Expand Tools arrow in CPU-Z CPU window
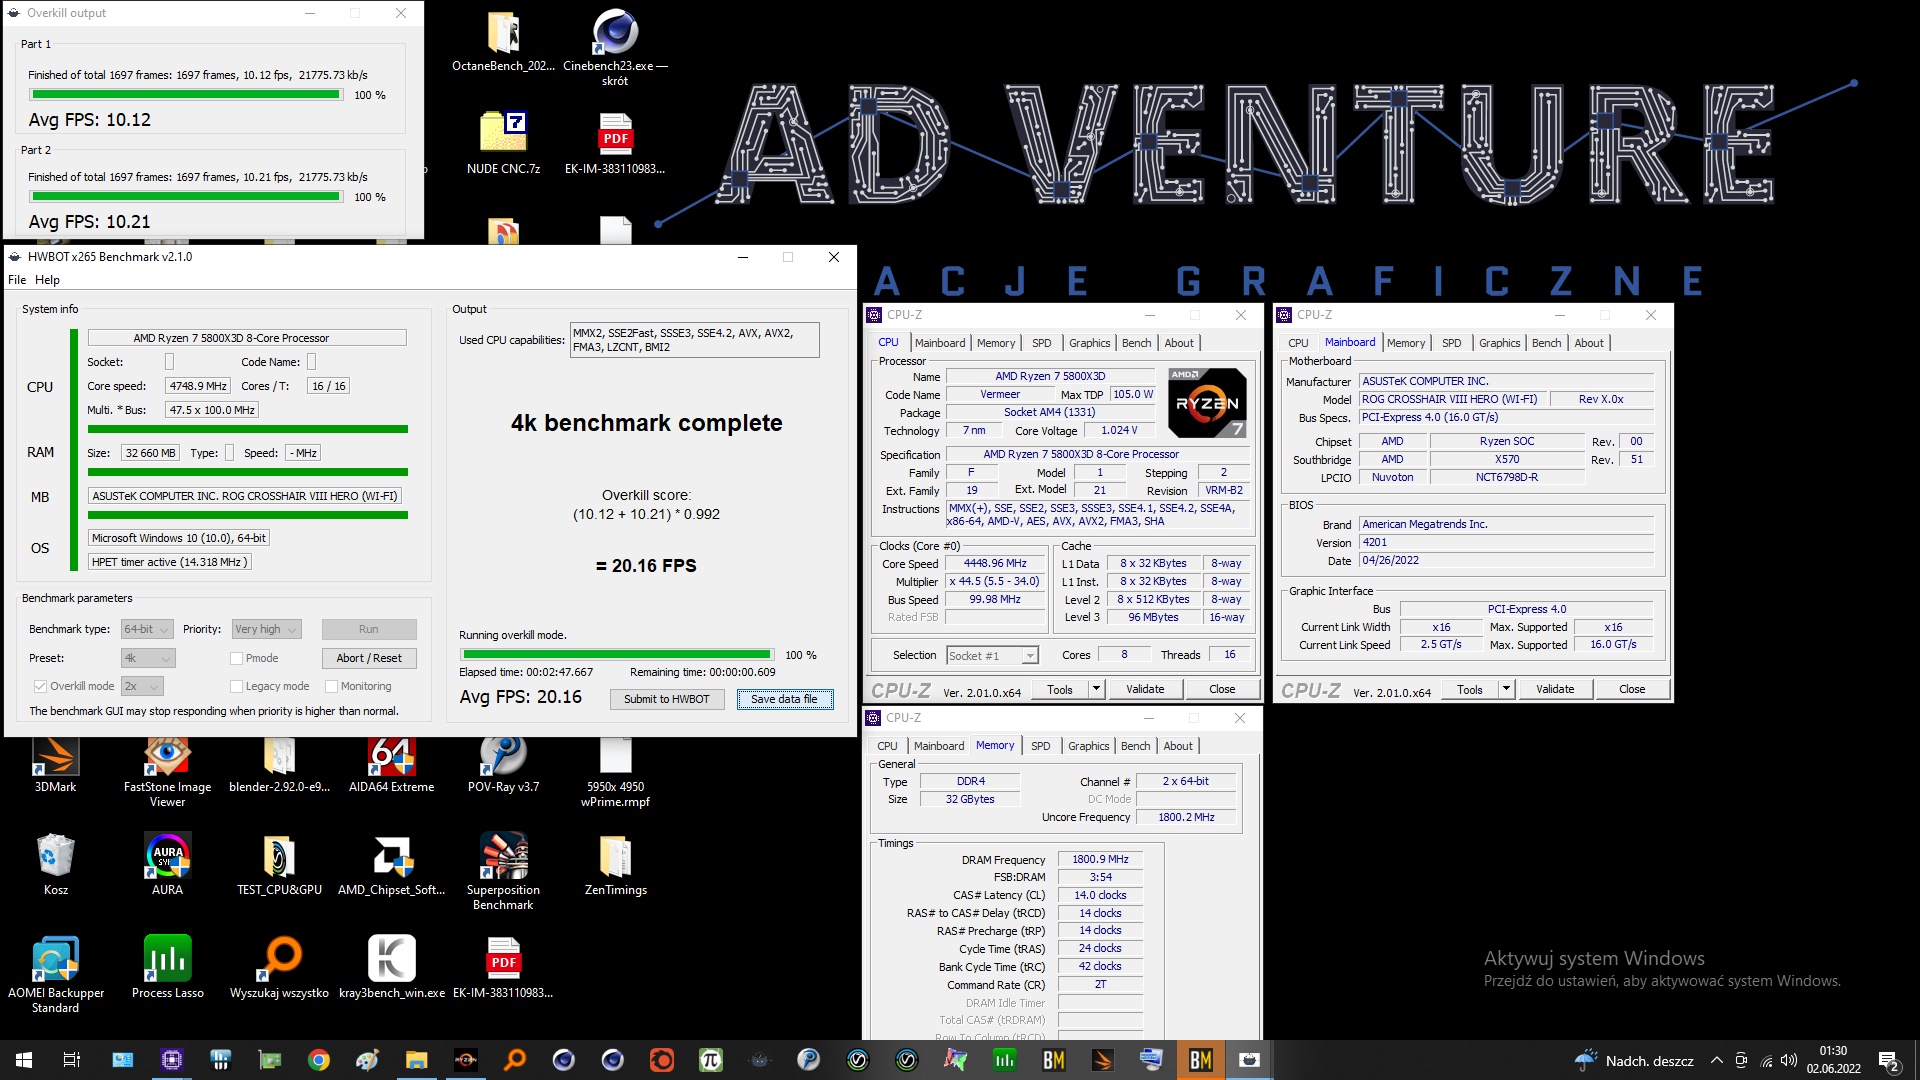Viewport: 1920px width, 1080px height. [x=1096, y=689]
